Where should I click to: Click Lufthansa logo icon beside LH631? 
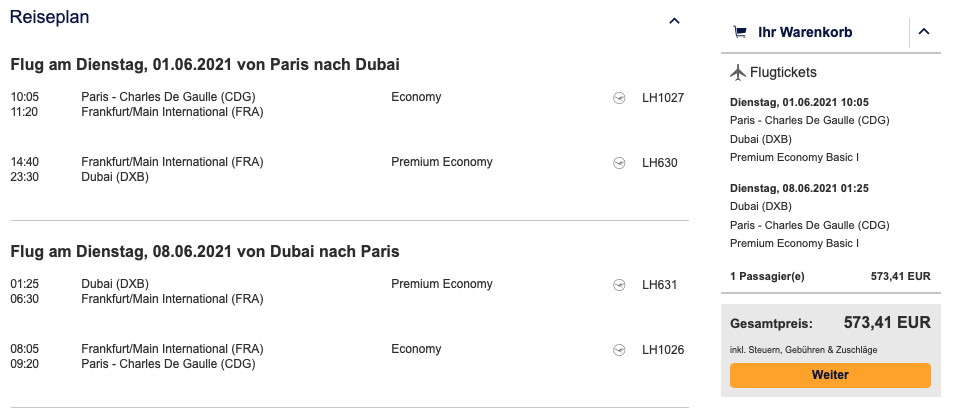[x=619, y=285]
